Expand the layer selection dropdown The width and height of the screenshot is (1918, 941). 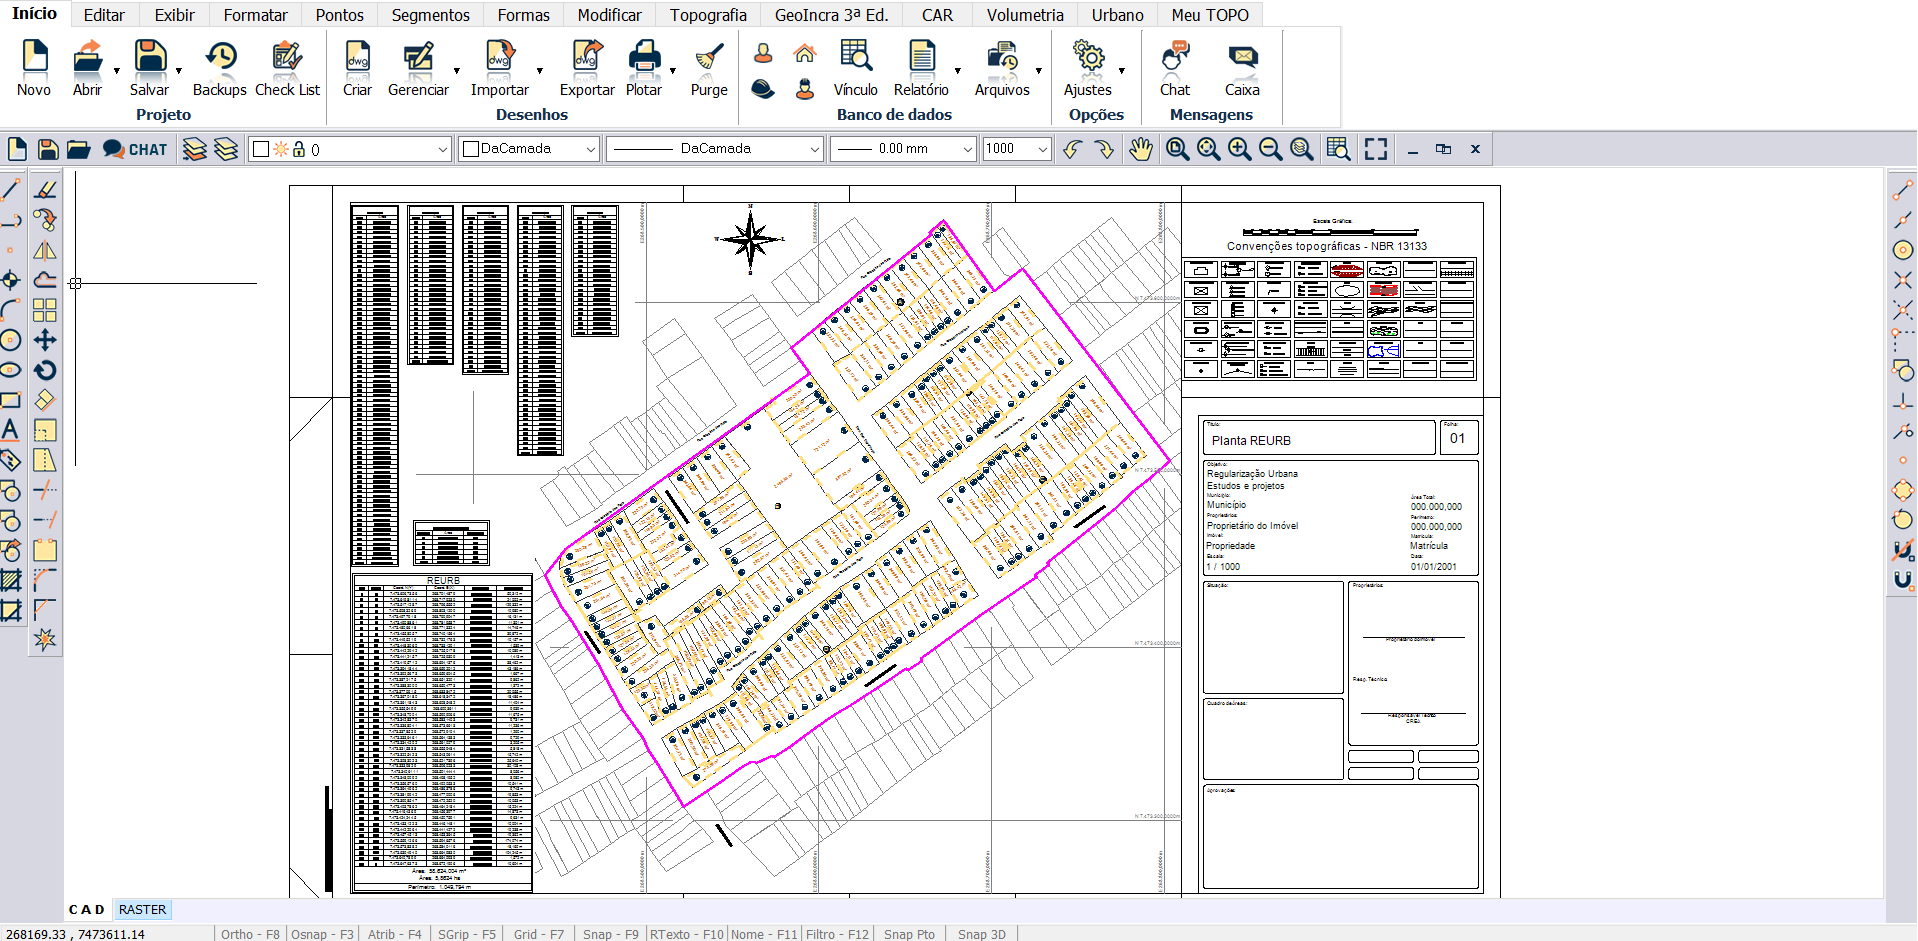[x=442, y=149]
